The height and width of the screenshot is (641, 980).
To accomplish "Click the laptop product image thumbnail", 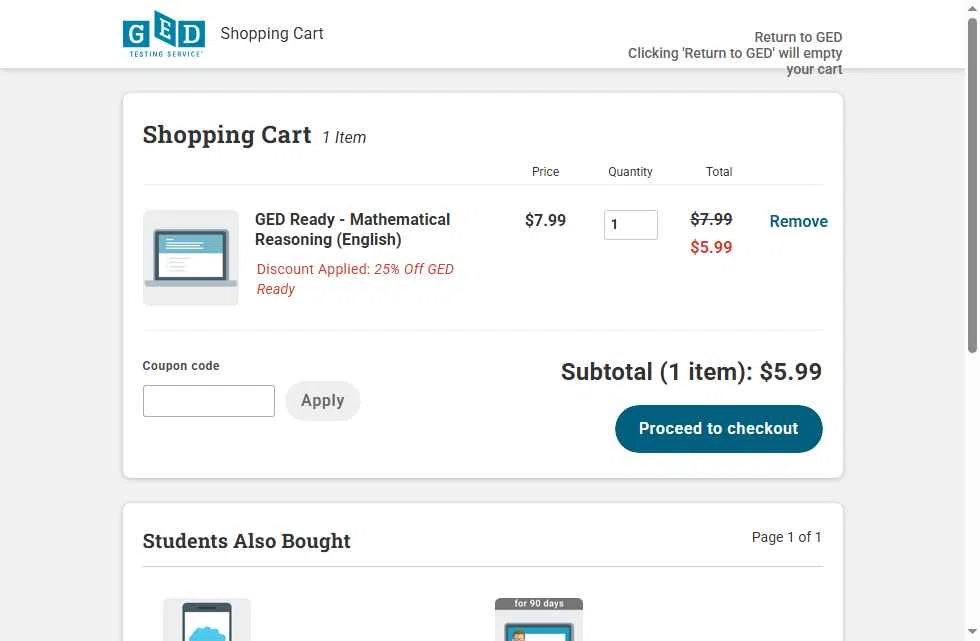I will tap(191, 258).
